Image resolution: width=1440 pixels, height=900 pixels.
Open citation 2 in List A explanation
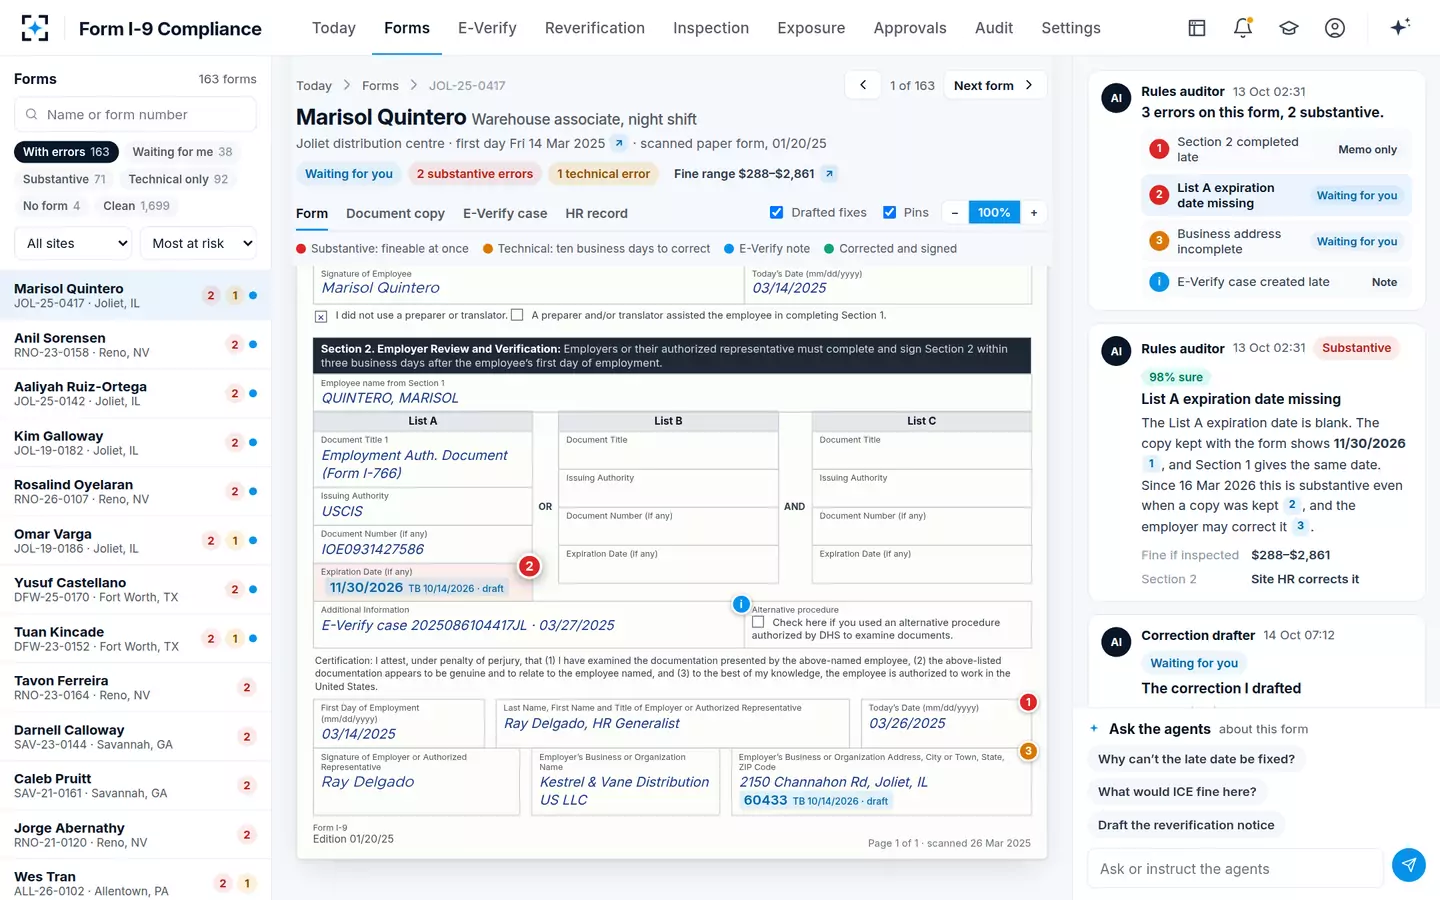tap(1292, 506)
